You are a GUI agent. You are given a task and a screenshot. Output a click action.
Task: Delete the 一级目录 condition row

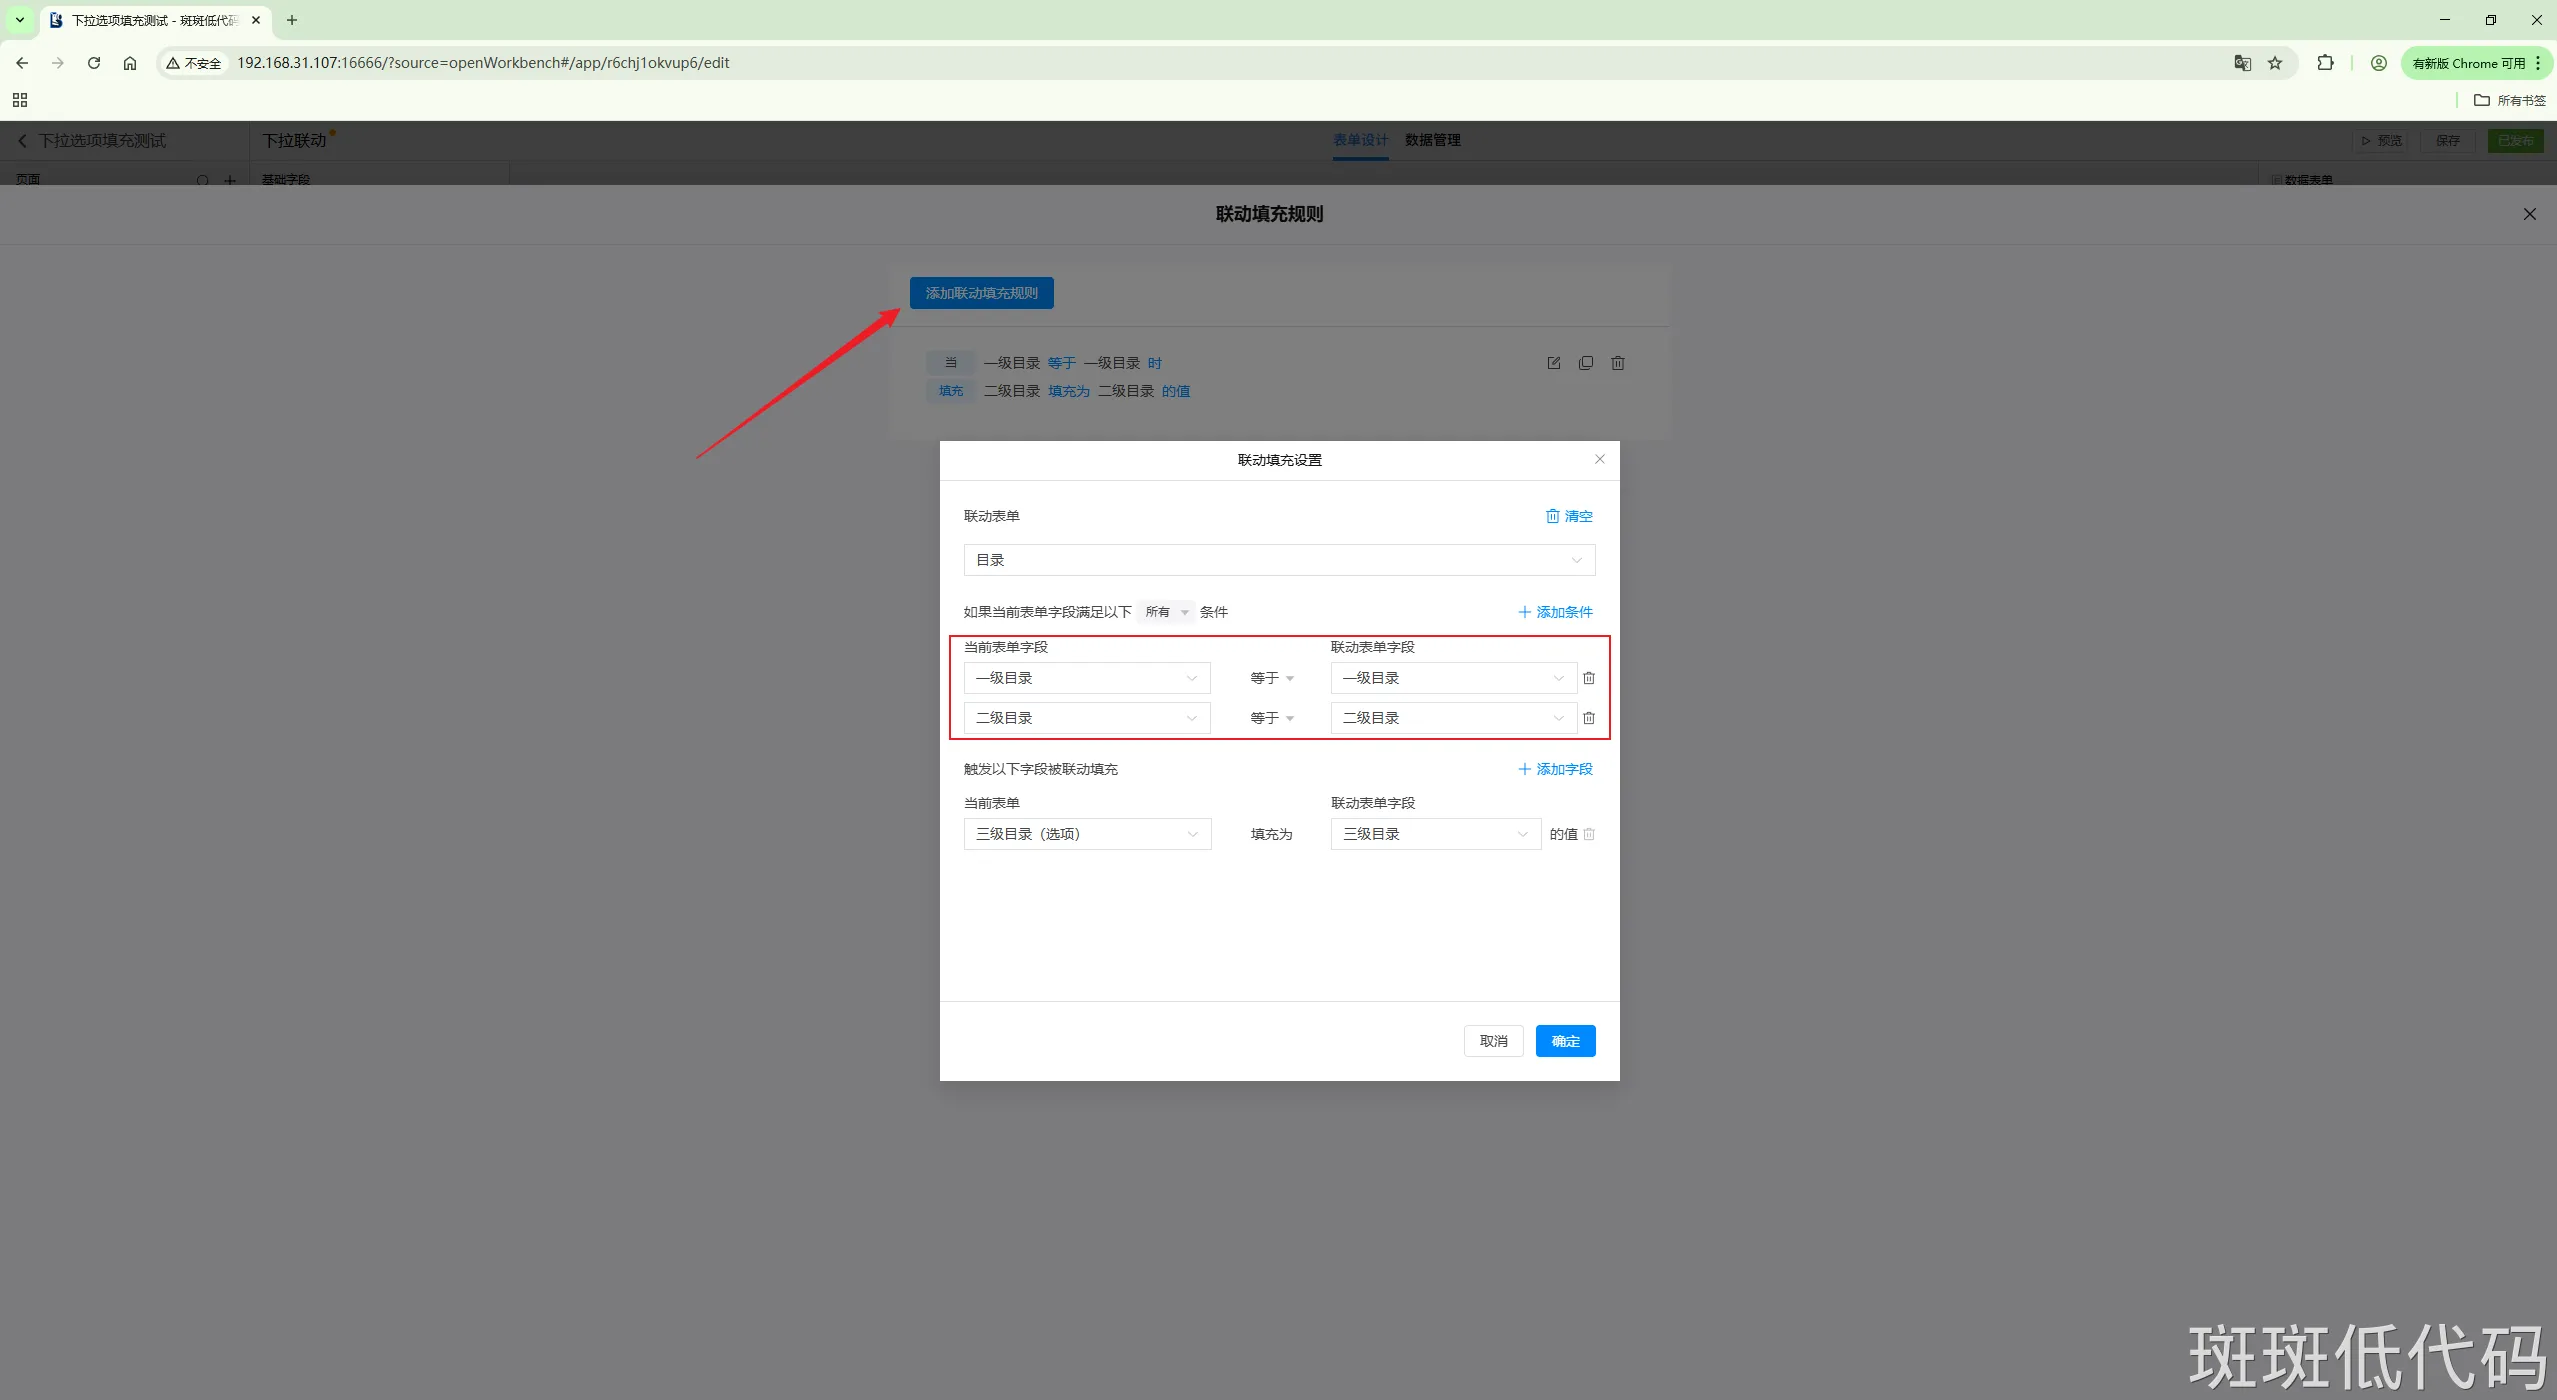coord(1588,678)
